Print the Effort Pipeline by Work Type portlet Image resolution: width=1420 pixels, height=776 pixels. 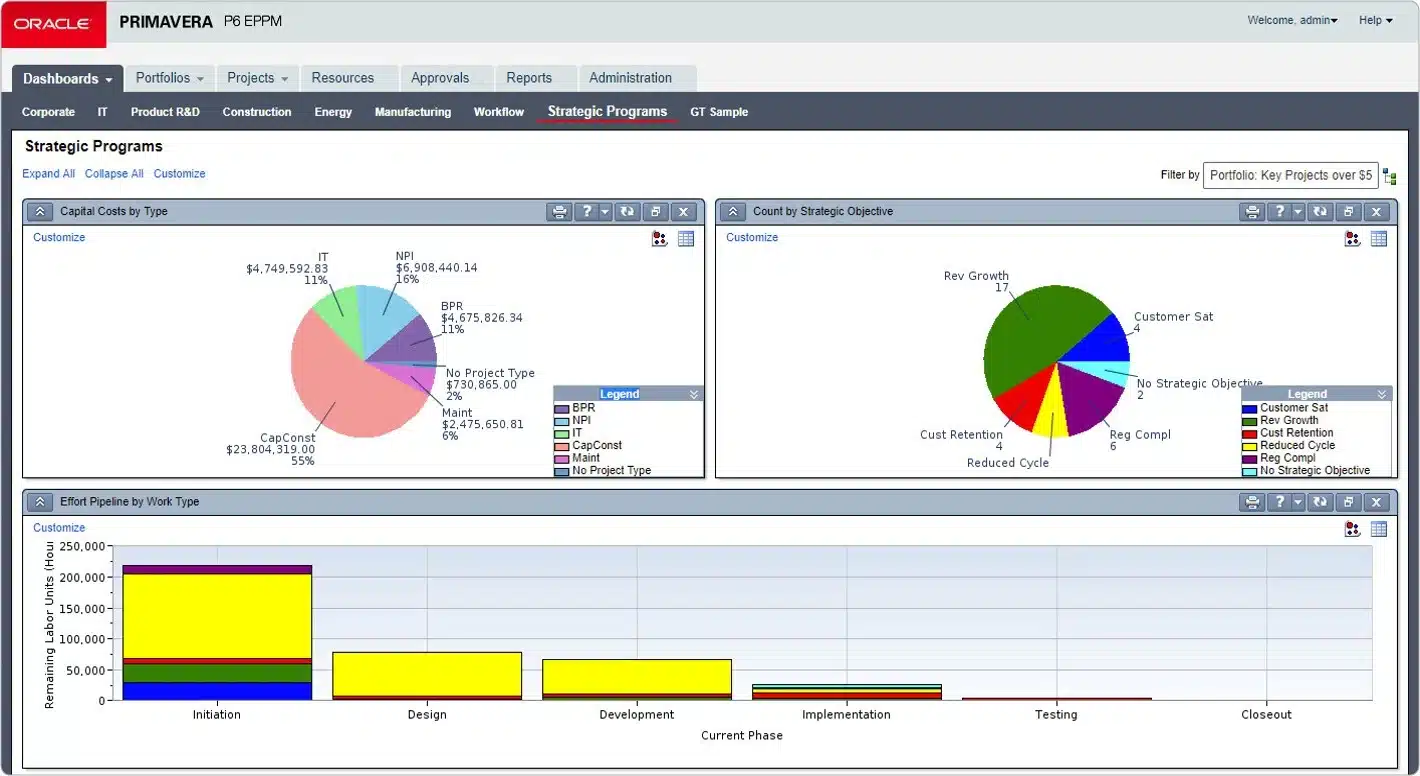tap(1253, 502)
